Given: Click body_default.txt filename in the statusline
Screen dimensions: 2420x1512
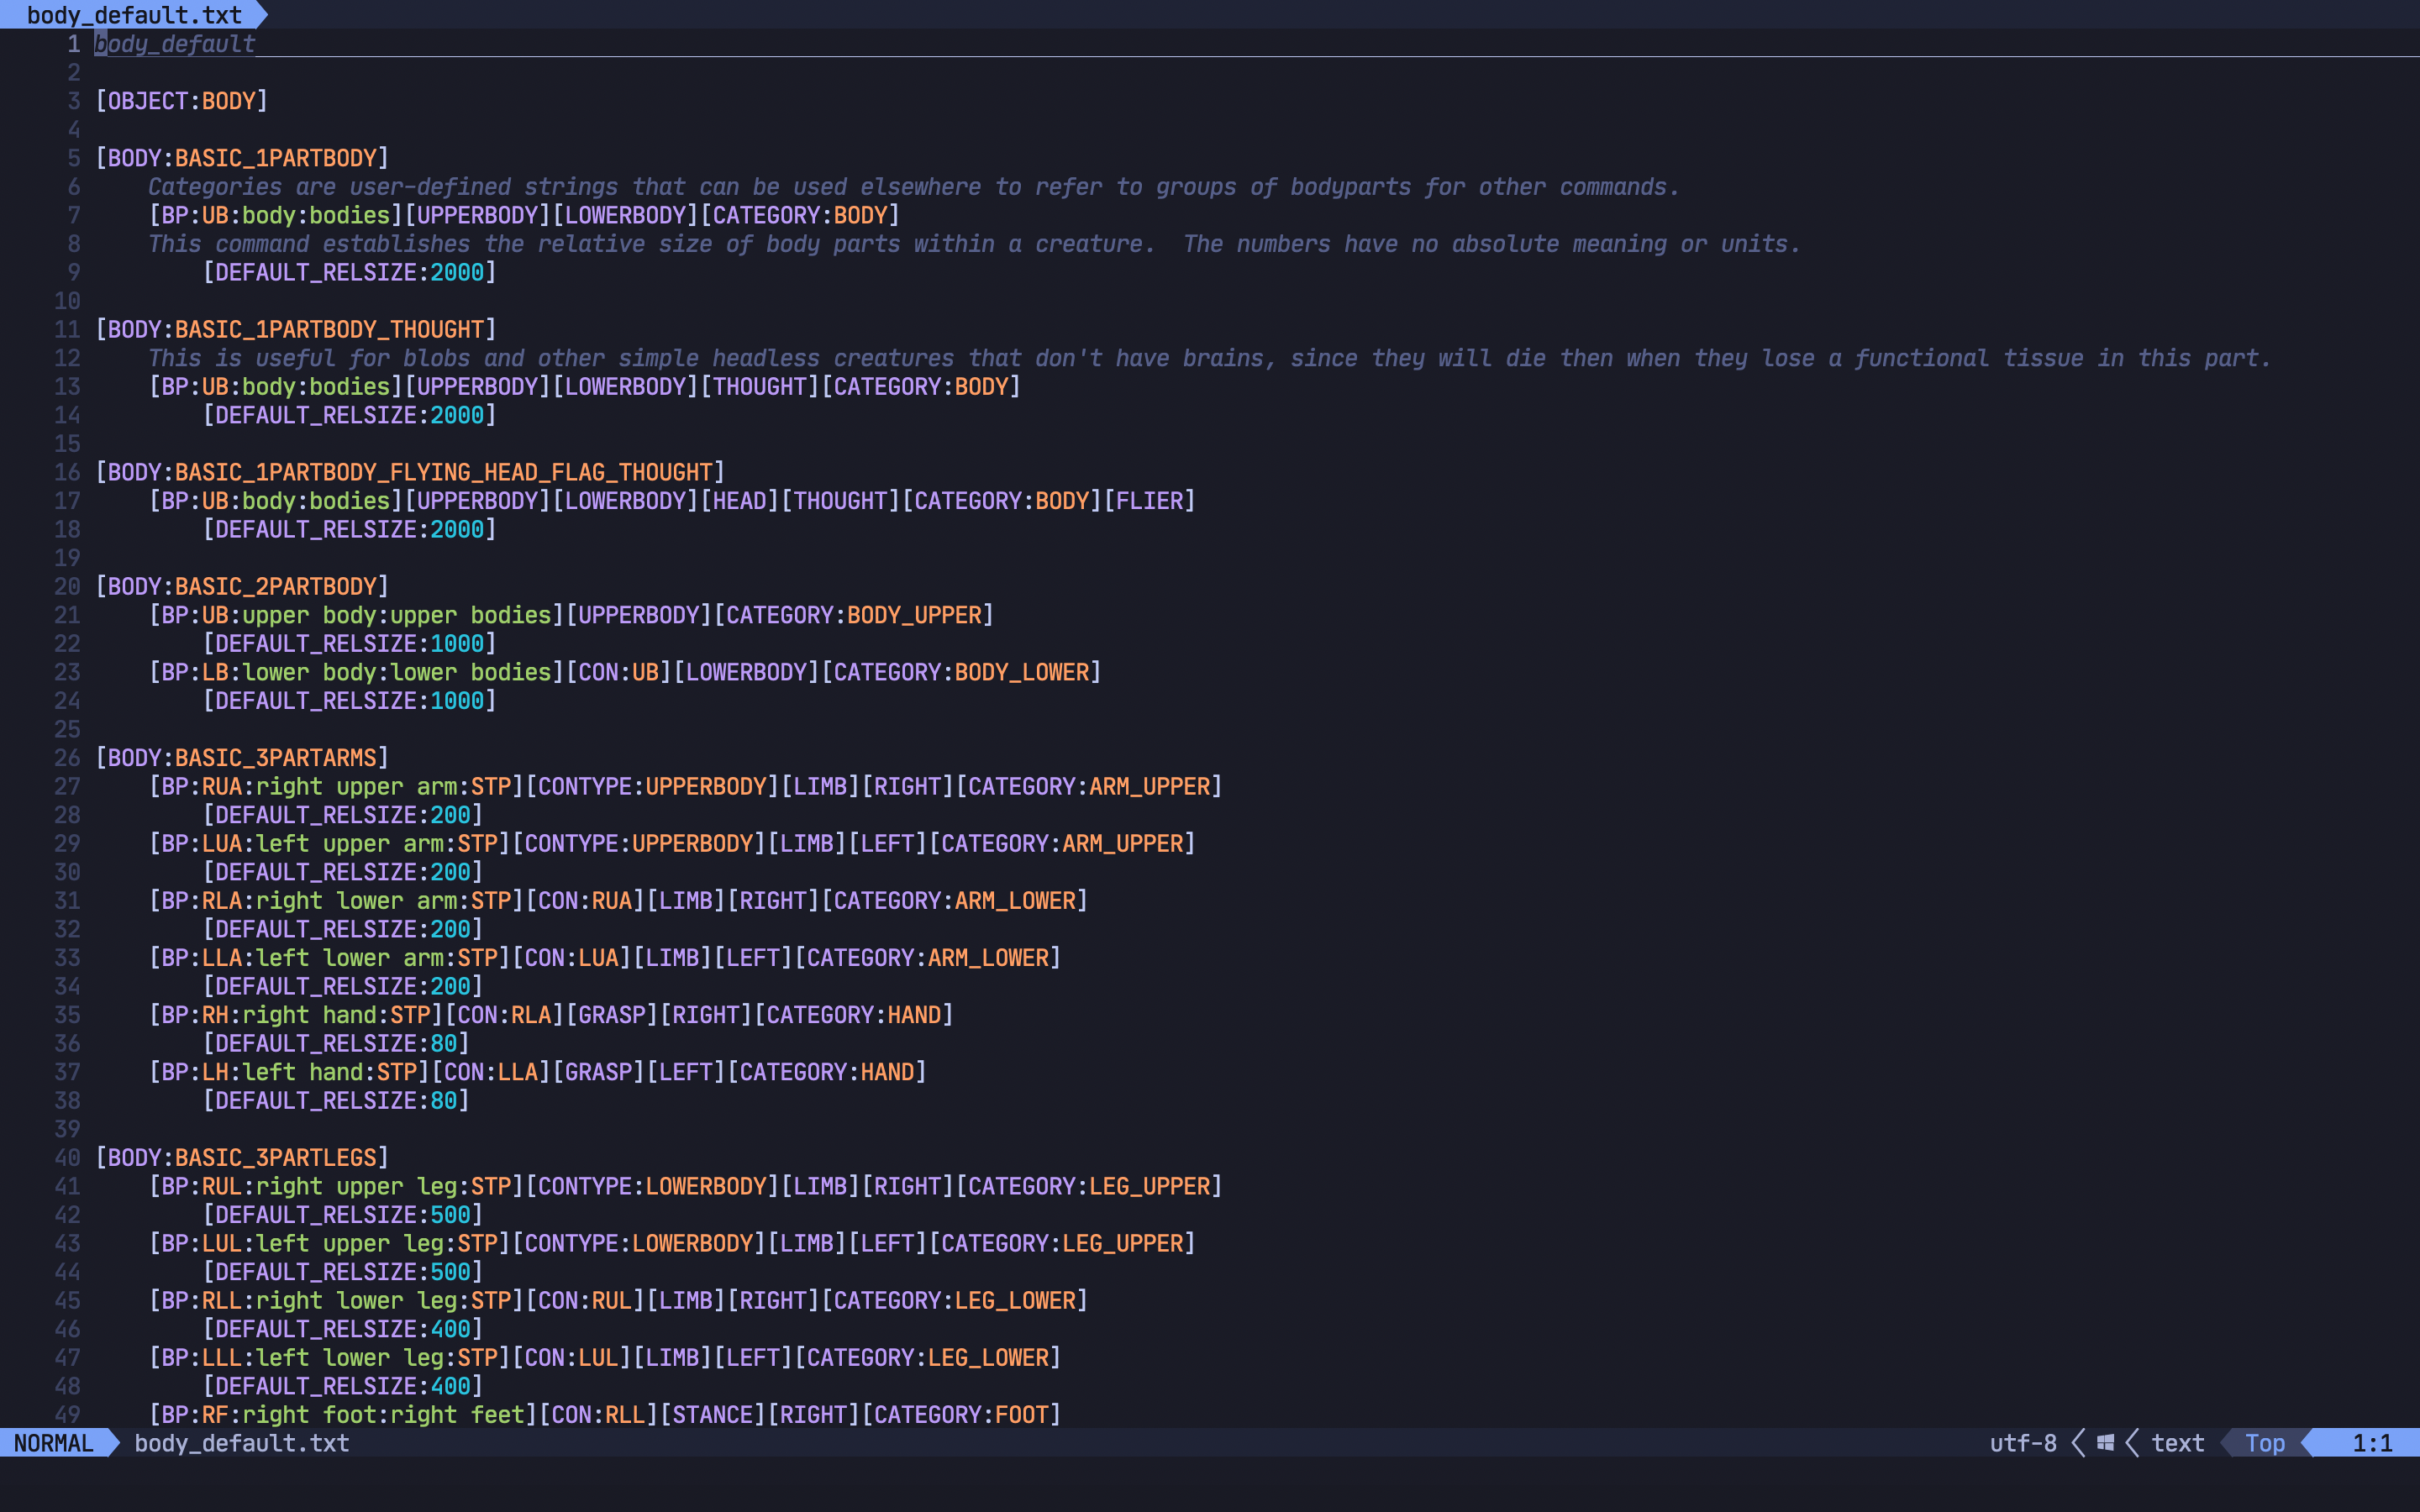Looking at the screenshot, I should point(242,1443).
